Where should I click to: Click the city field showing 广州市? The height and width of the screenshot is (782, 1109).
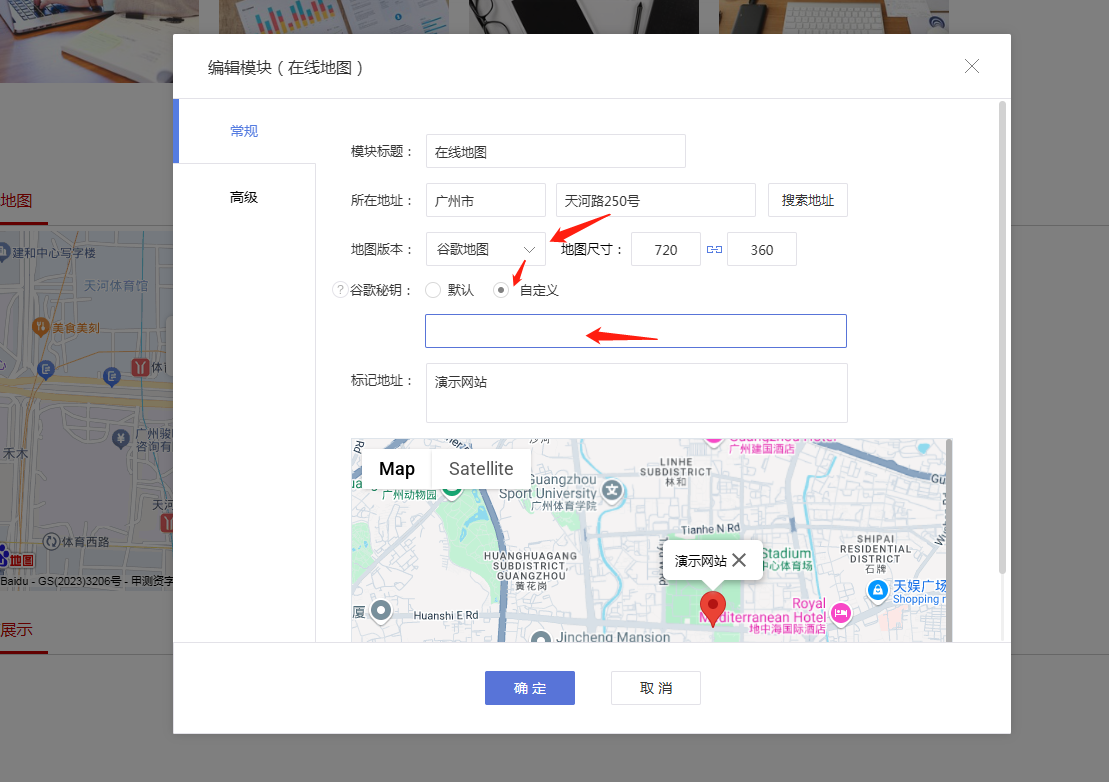[x=485, y=200]
